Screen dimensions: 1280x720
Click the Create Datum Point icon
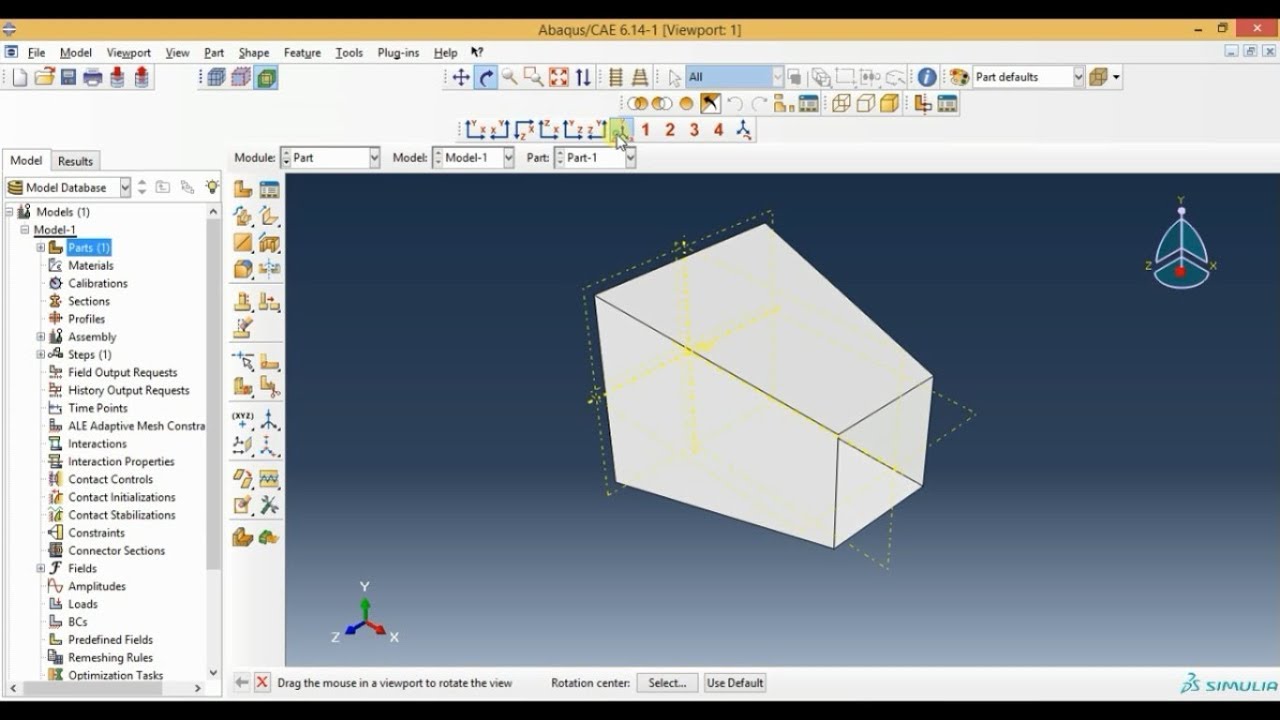pos(243,419)
